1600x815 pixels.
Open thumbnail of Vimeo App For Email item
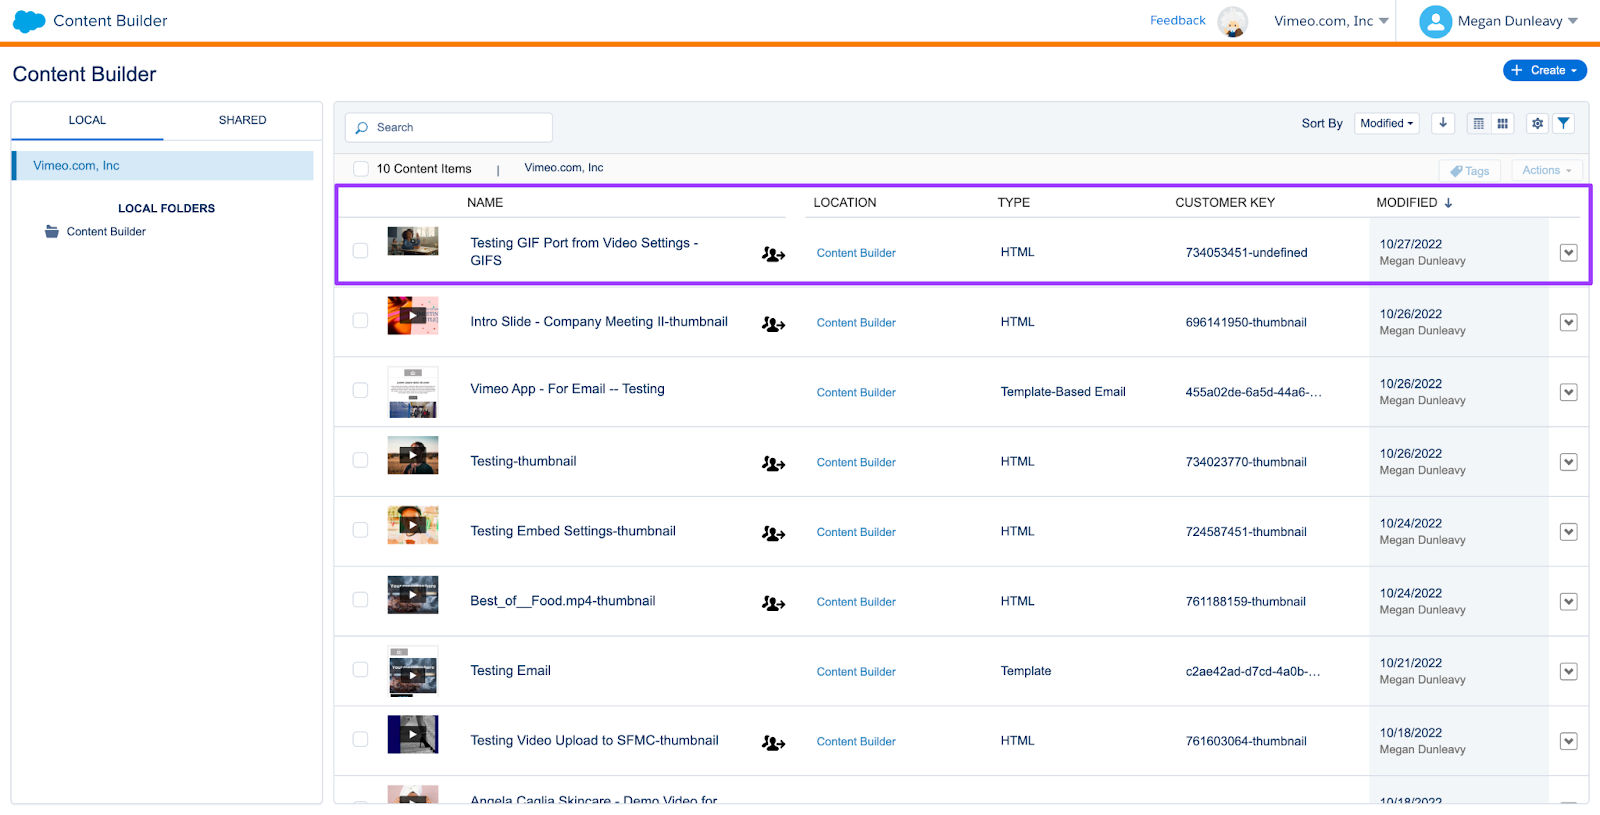(413, 391)
